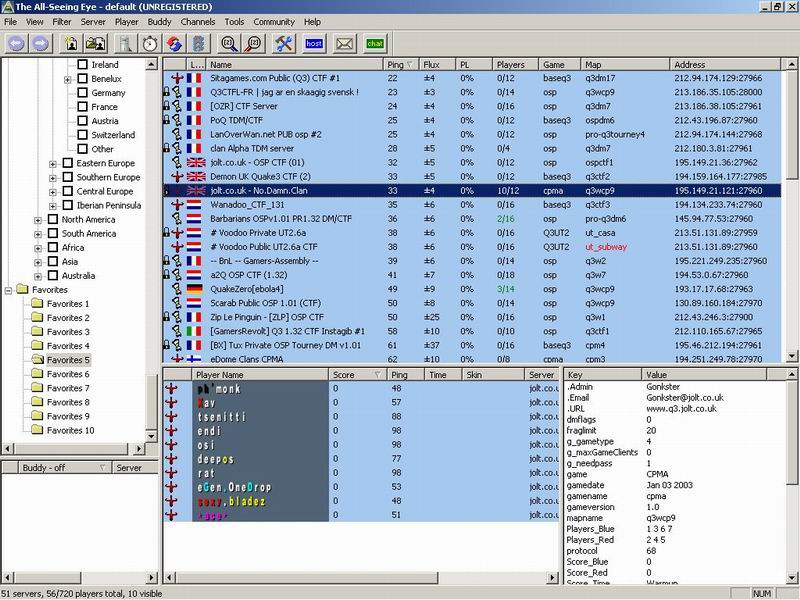
Task: Collapse the Favorites tree node
Action: pyautogui.click(x=8, y=290)
